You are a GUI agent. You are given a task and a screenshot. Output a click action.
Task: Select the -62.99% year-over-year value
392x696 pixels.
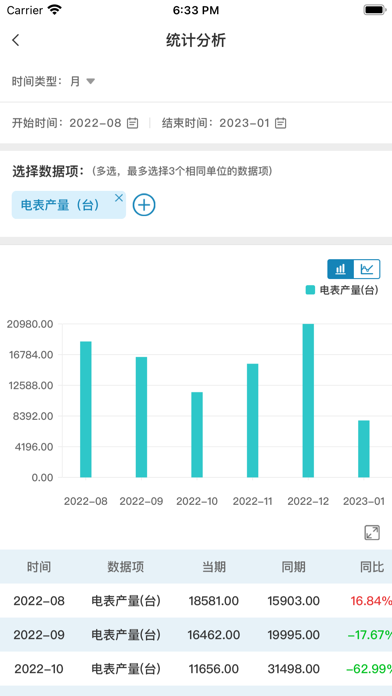tap(369, 668)
